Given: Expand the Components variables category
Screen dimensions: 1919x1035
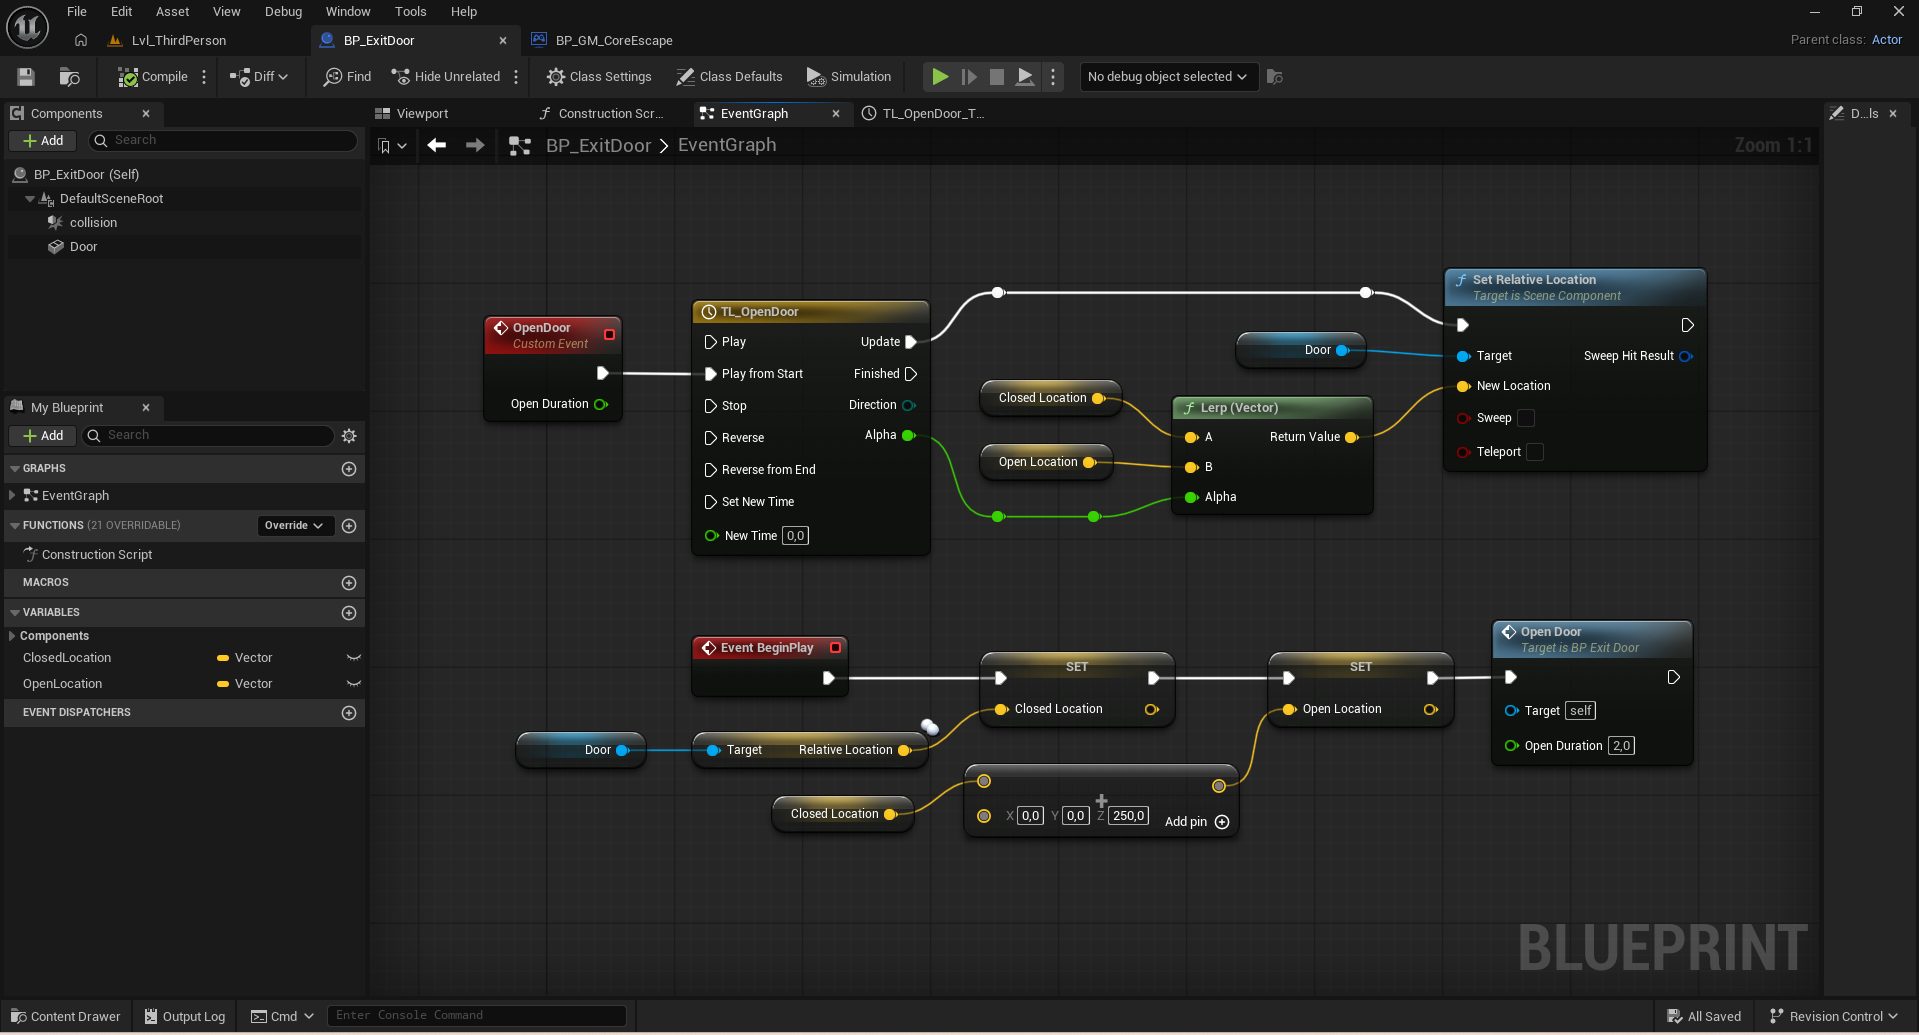Looking at the screenshot, I should pos(12,636).
